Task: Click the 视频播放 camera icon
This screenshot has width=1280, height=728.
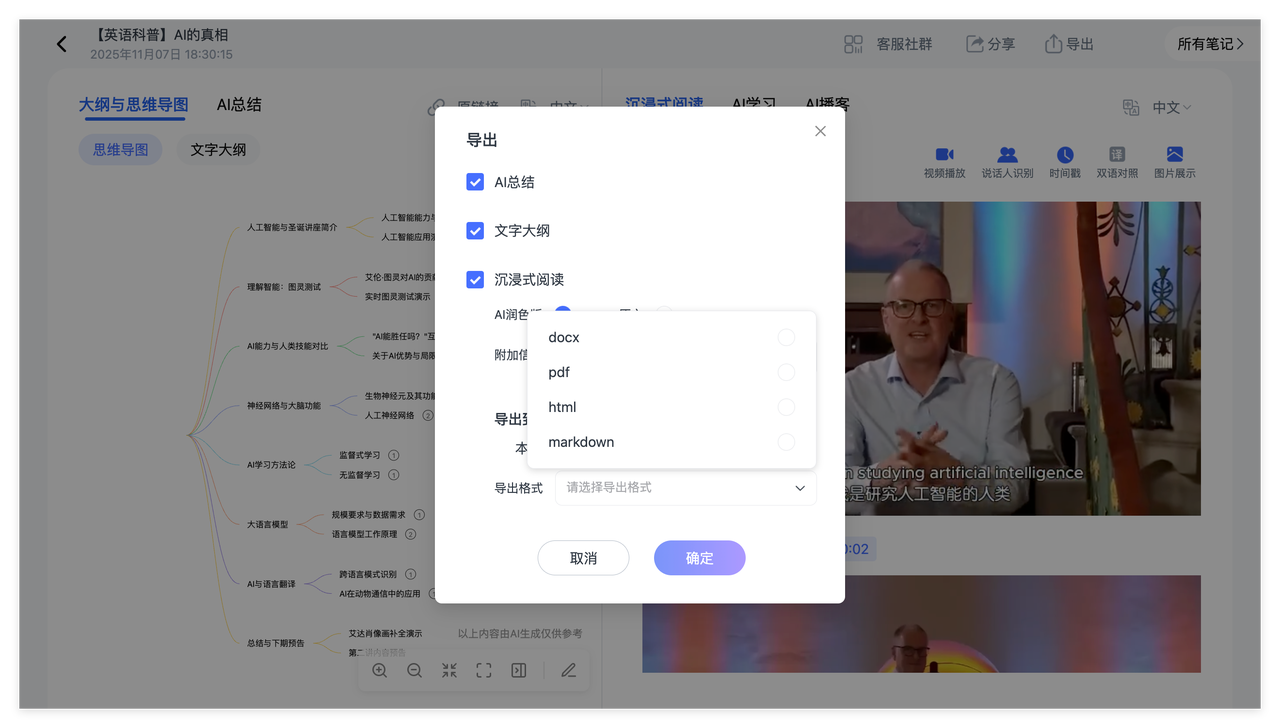Action: [944, 155]
